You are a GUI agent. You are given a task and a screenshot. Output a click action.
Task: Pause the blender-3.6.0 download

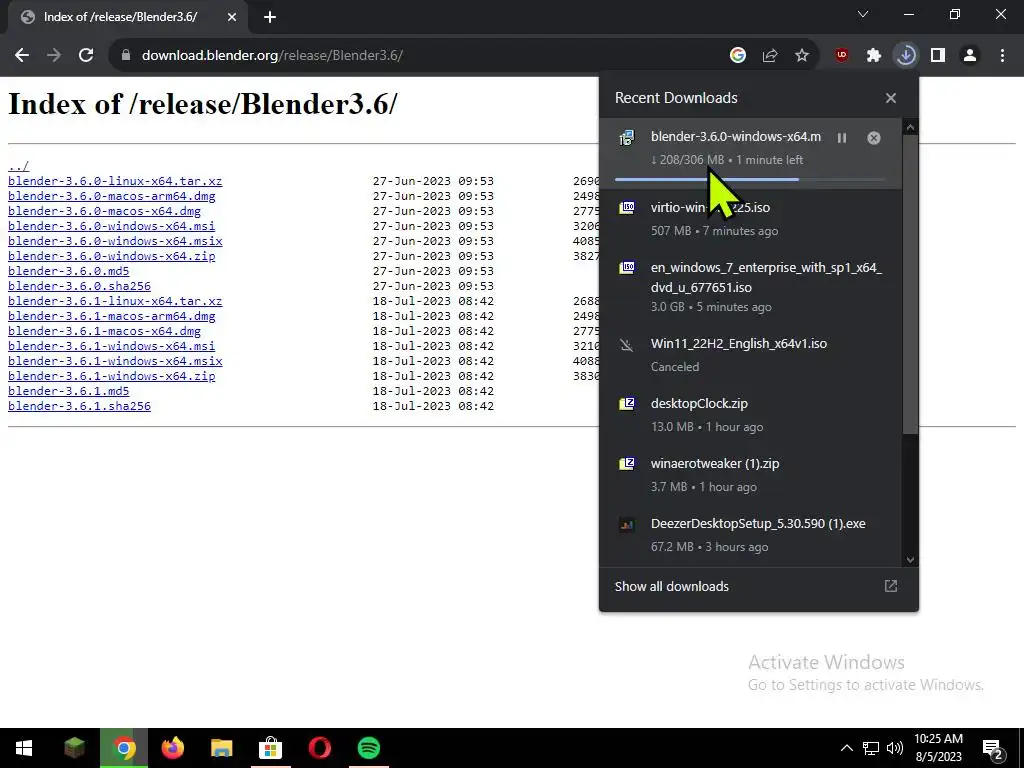[x=842, y=138]
